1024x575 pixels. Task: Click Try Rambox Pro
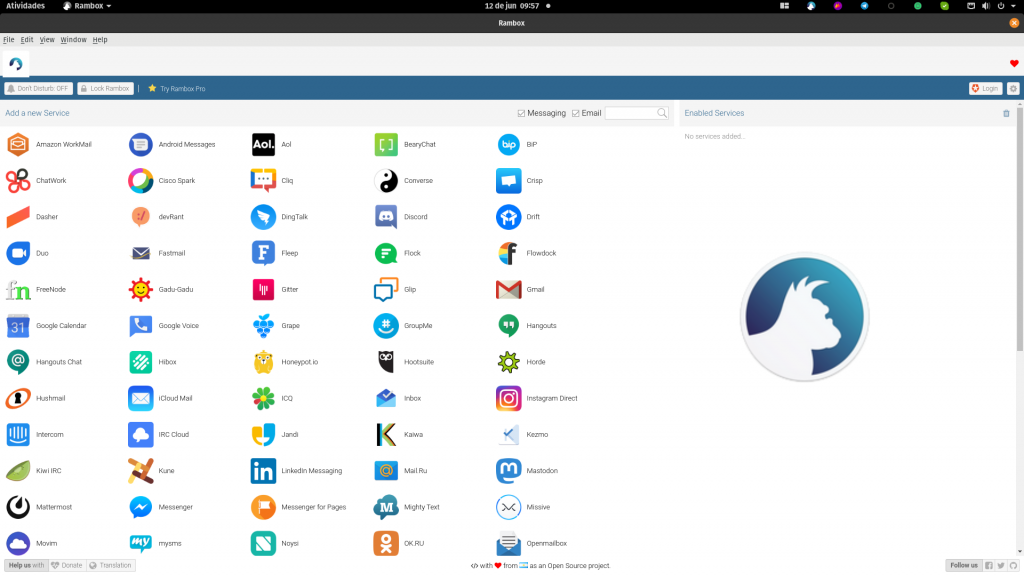coord(177,88)
